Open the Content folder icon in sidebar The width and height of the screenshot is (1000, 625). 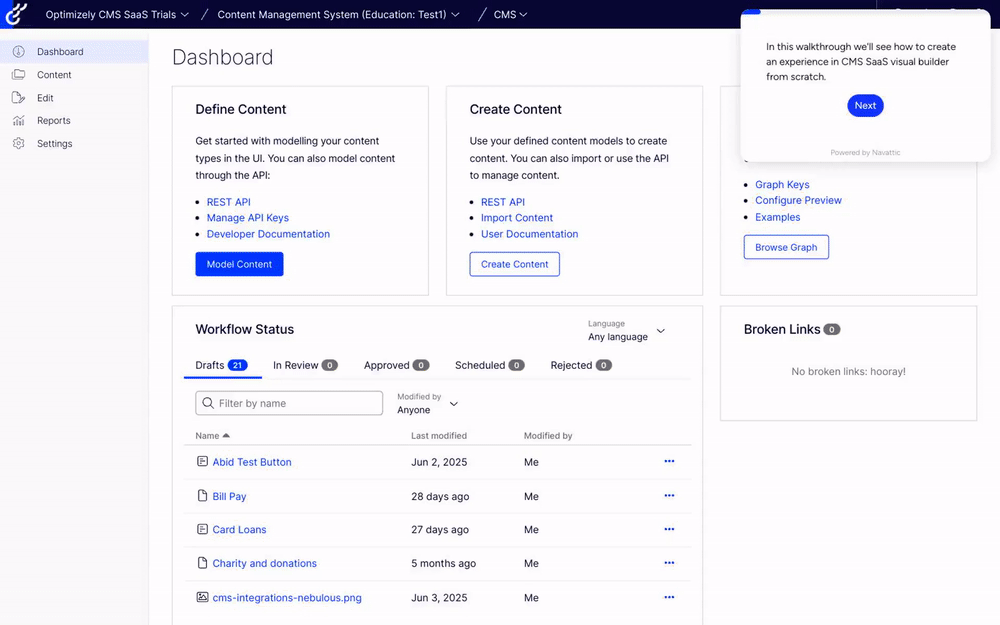point(18,75)
